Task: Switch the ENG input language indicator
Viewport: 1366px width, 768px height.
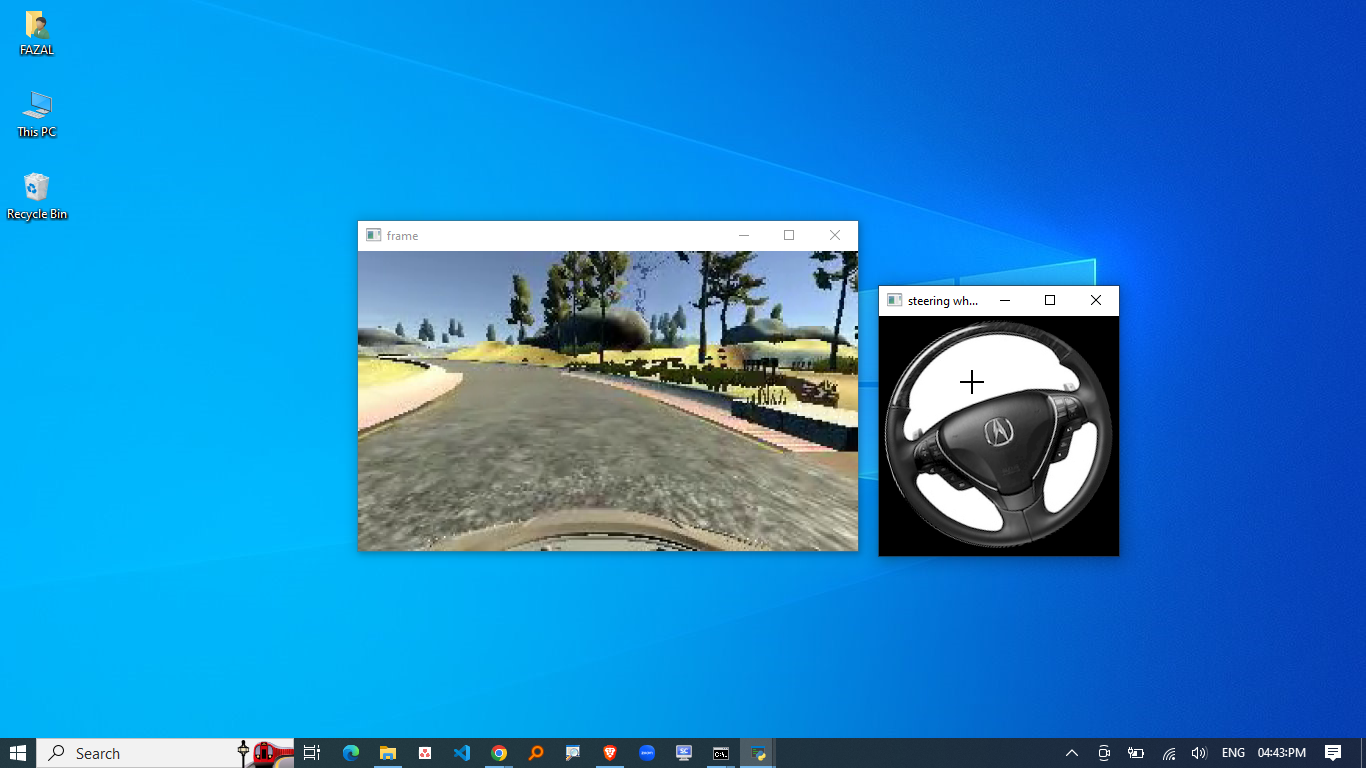Action: point(1233,753)
